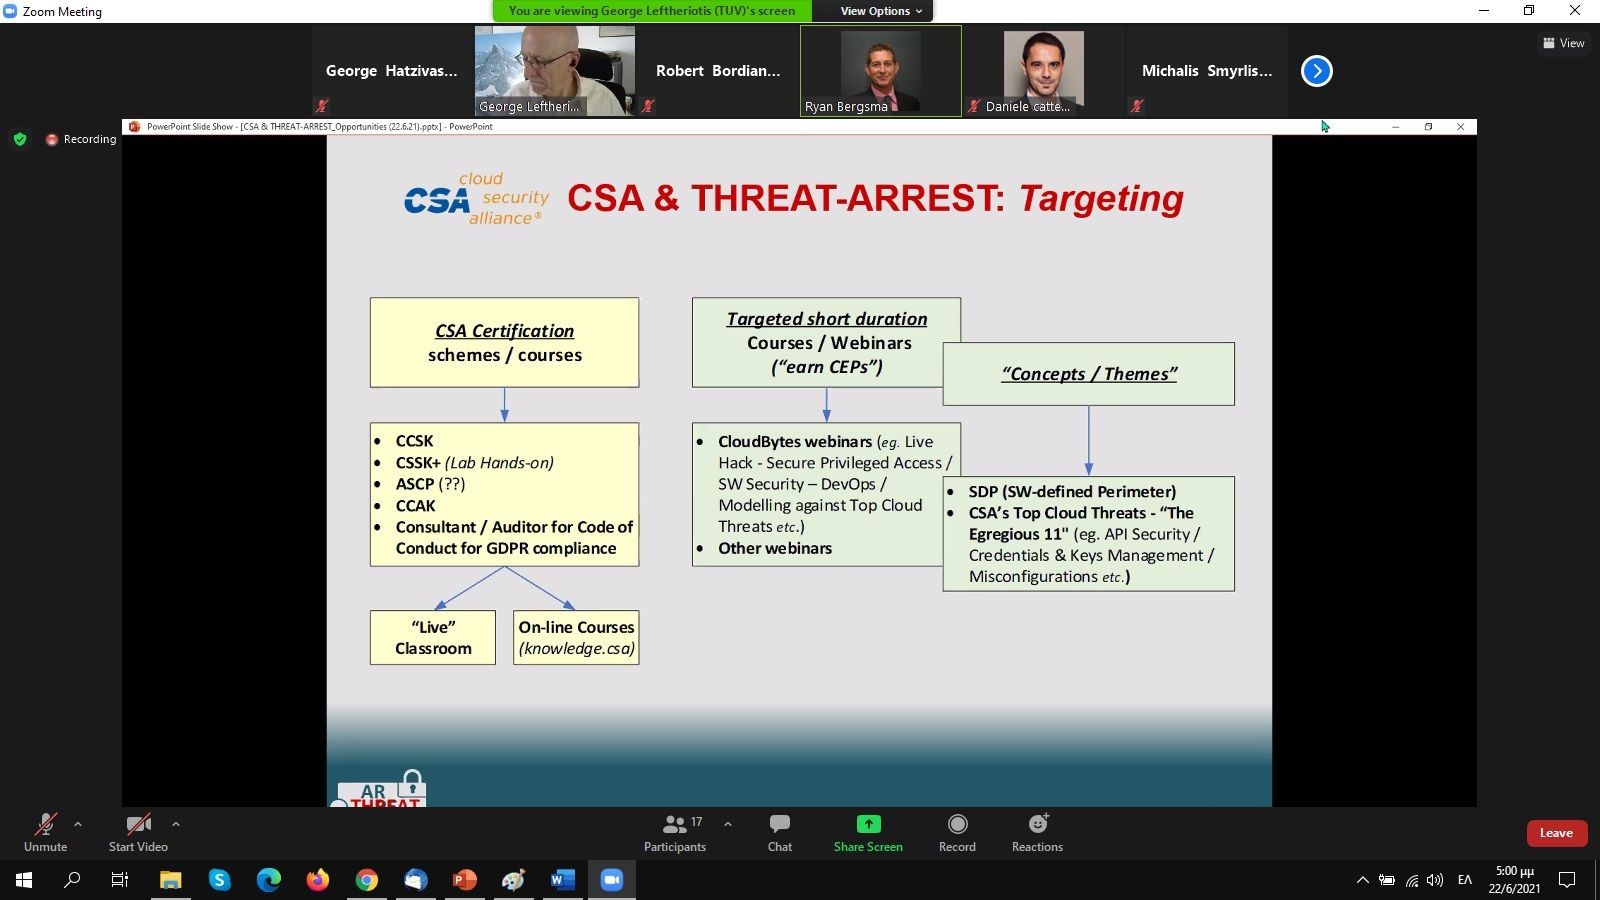Unmute the microphone
1600x900 pixels.
click(x=45, y=832)
